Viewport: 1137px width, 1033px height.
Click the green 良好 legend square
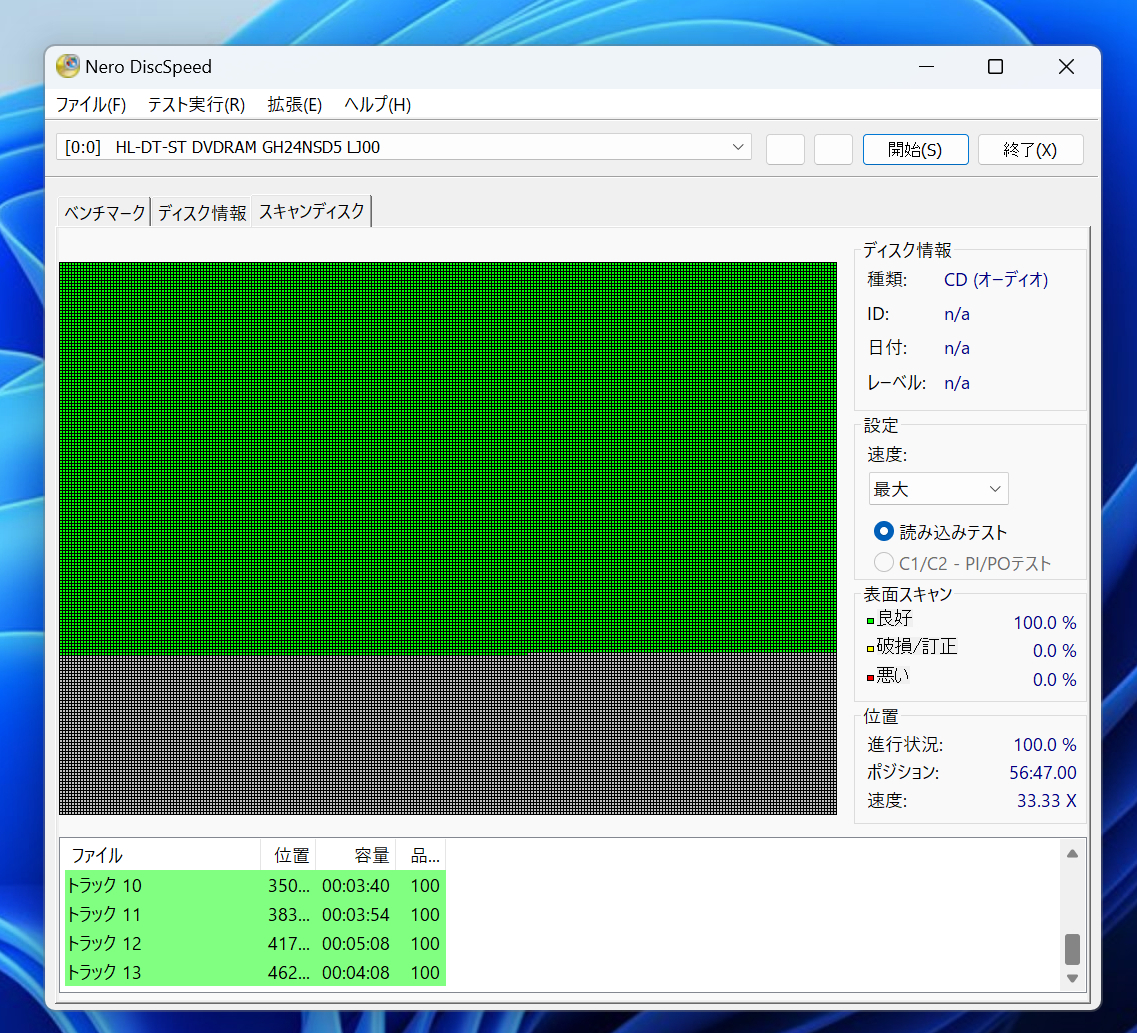tap(870, 621)
